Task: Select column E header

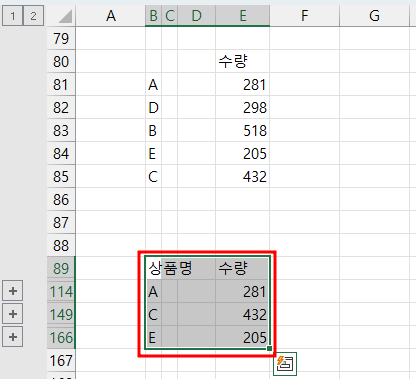Action: (243, 16)
